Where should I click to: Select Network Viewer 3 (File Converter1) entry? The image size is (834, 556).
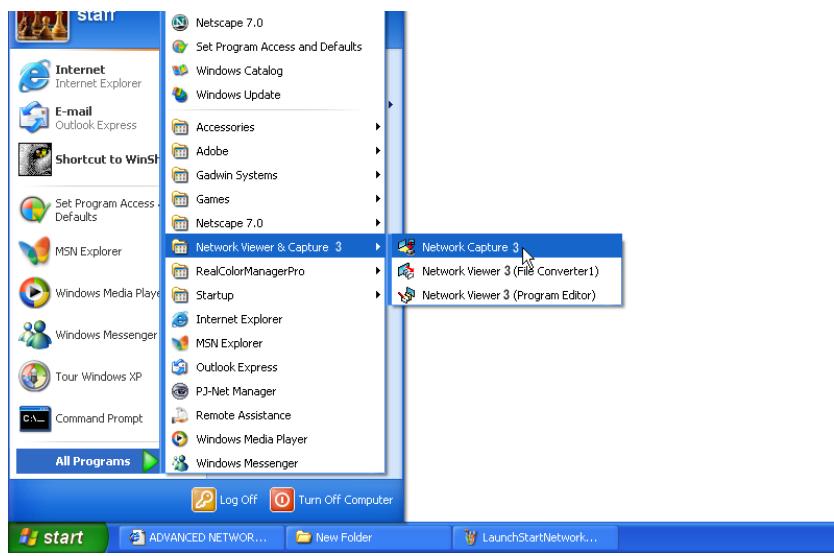(x=506, y=271)
